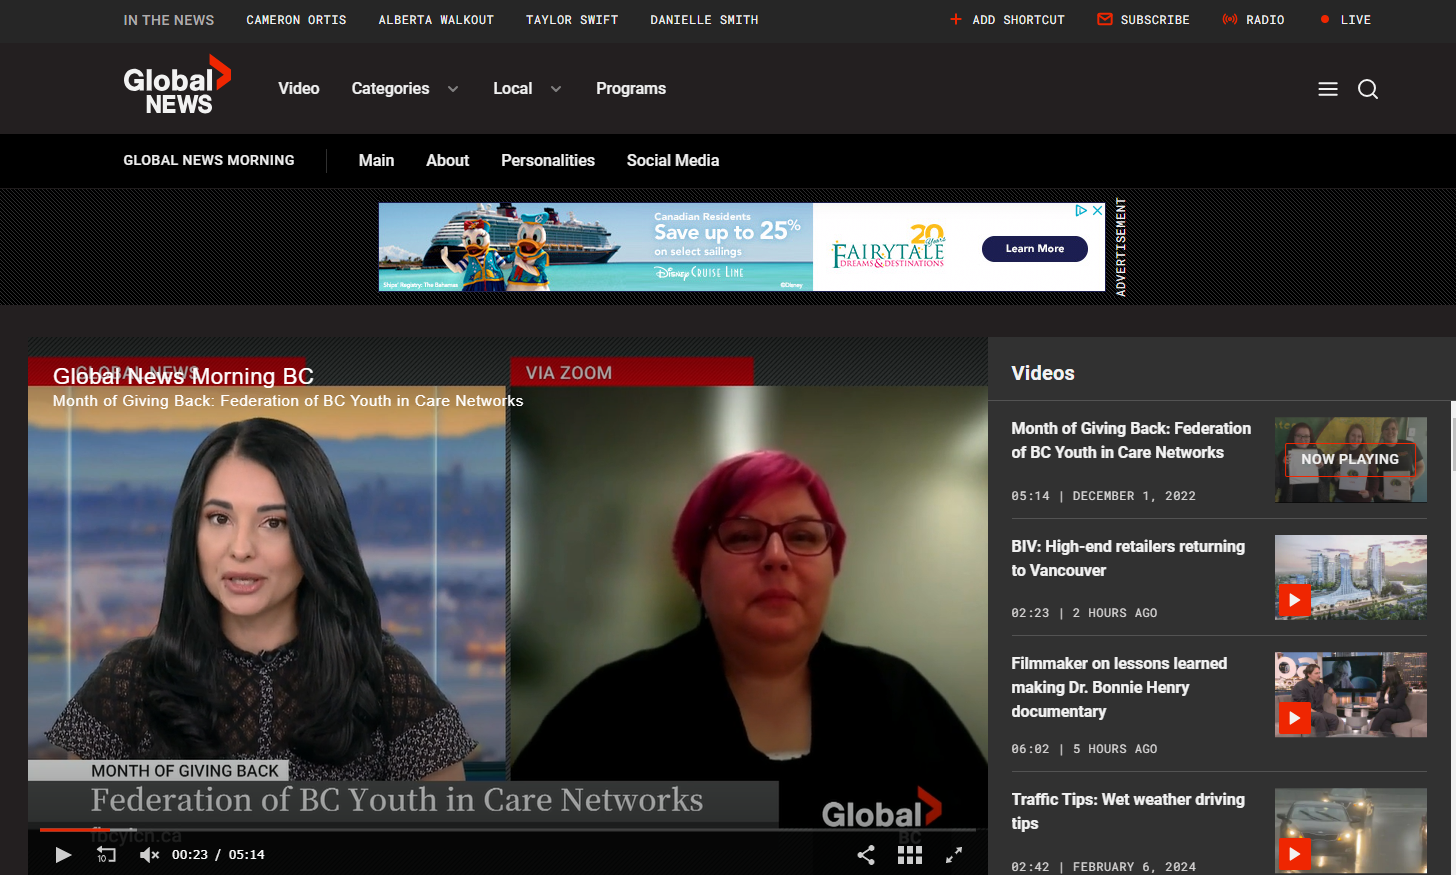Select the Main tab
1456x875 pixels.
tap(376, 160)
